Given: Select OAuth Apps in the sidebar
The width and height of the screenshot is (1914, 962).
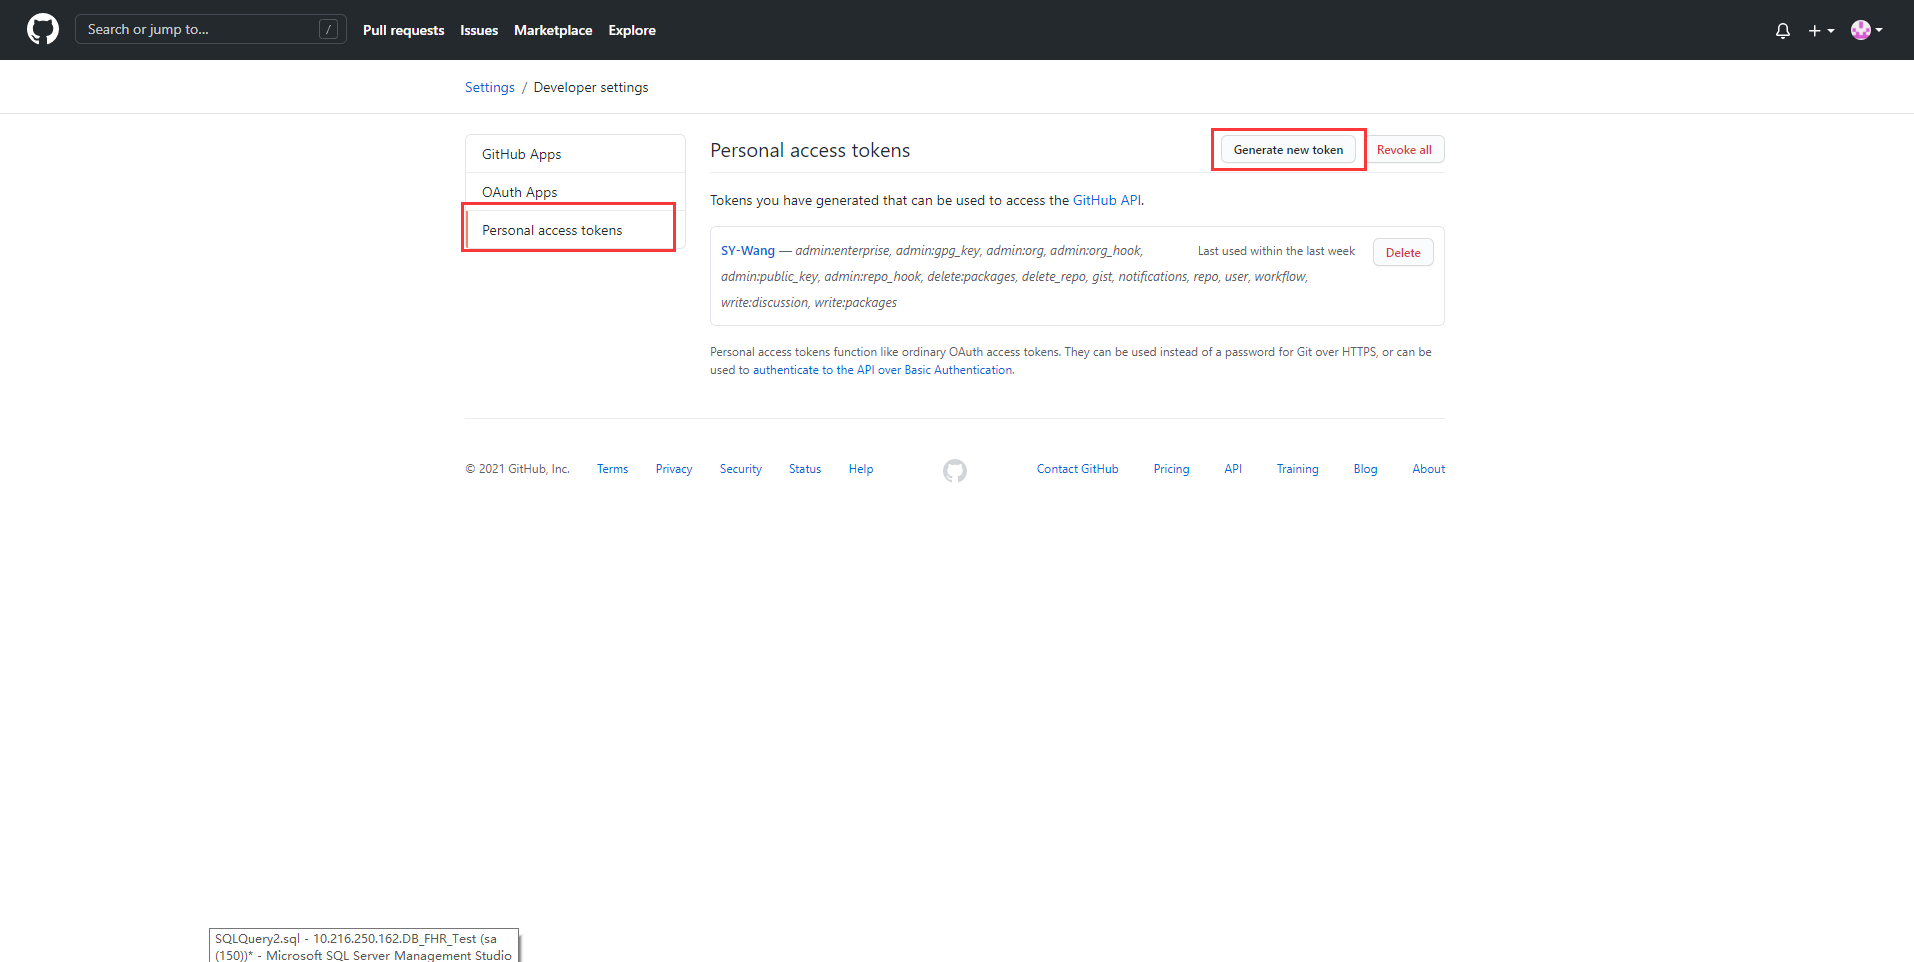Looking at the screenshot, I should 575,192.
